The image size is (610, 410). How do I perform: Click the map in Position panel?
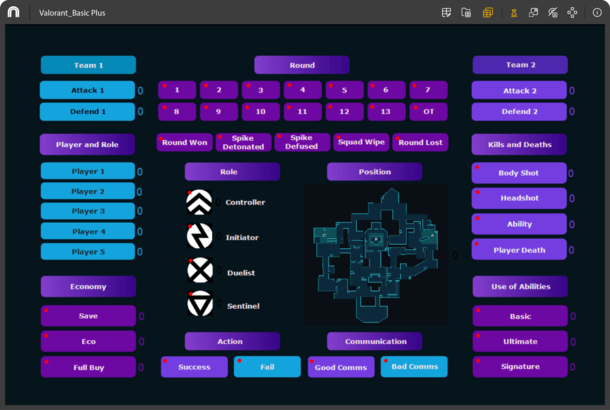(x=376, y=255)
